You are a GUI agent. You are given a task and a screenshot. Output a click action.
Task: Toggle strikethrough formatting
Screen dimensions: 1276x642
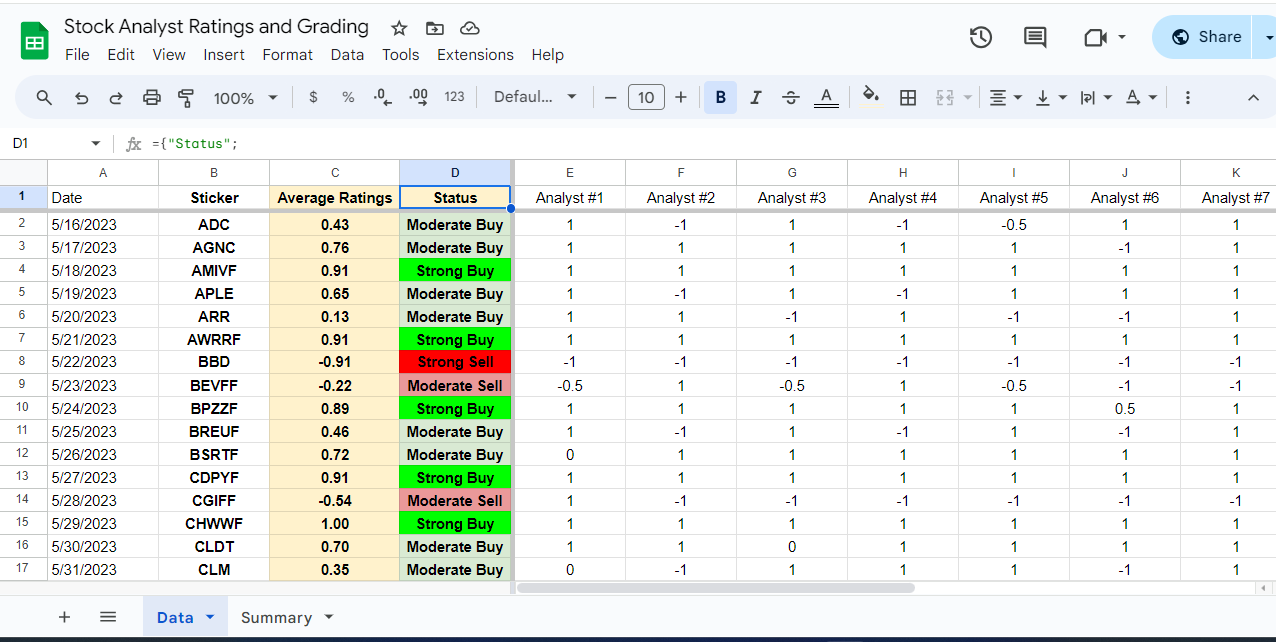[x=790, y=97]
